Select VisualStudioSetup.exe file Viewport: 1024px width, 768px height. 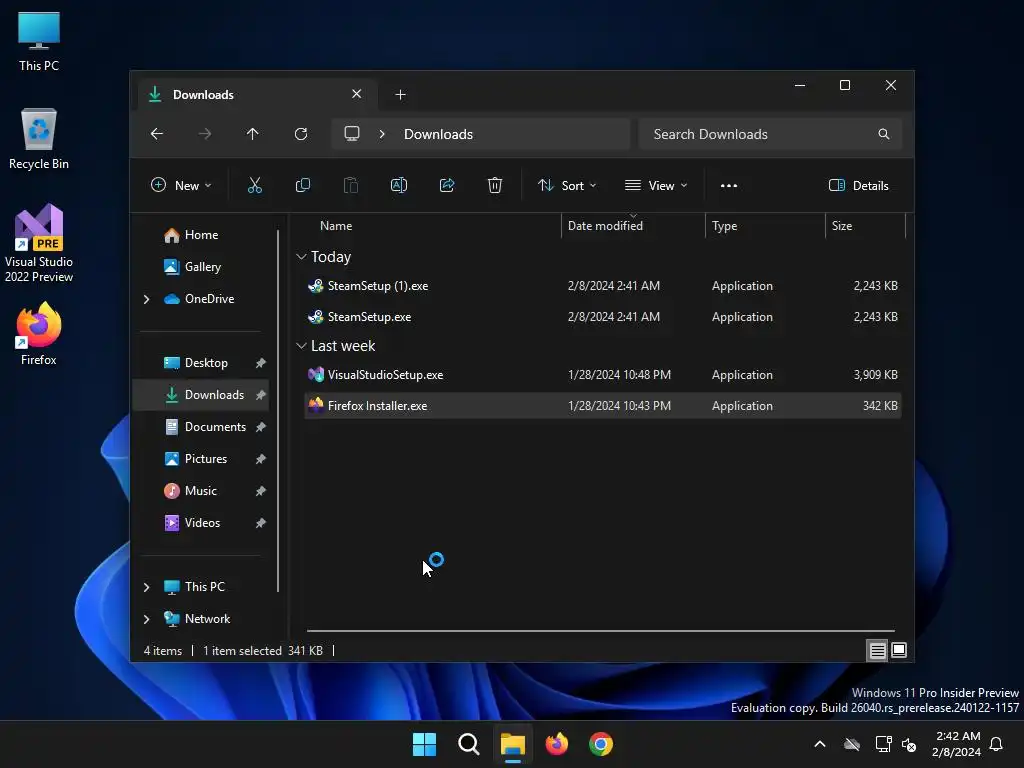[x=603, y=375]
